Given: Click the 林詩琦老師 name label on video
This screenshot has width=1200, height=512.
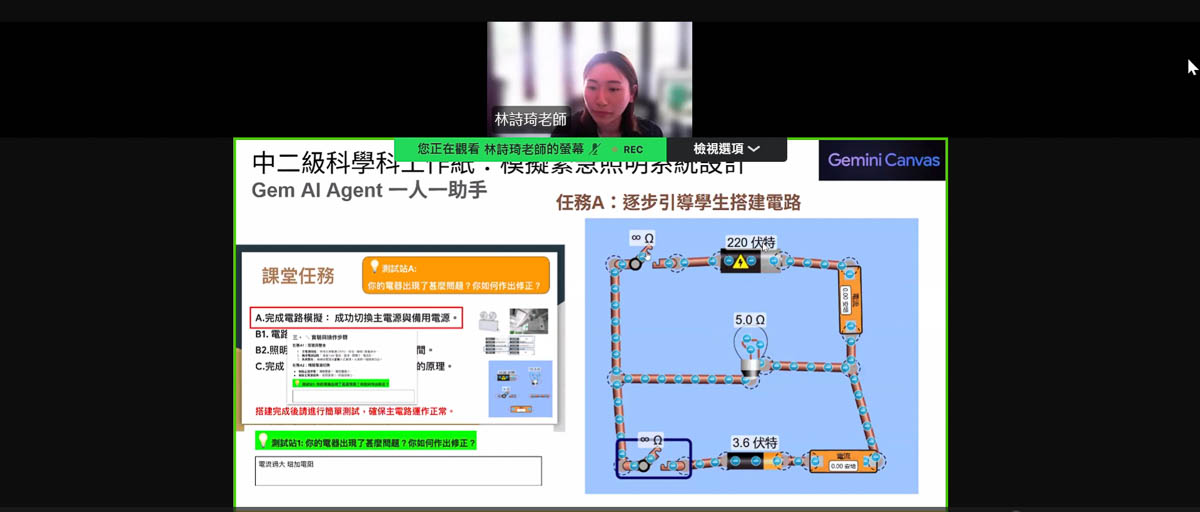Looking at the screenshot, I should [x=530, y=119].
